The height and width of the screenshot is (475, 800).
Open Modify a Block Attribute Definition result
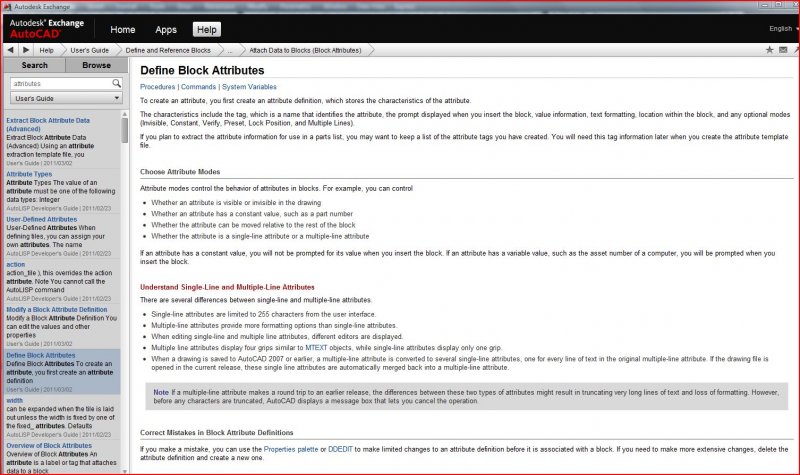(x=57, y=310)
